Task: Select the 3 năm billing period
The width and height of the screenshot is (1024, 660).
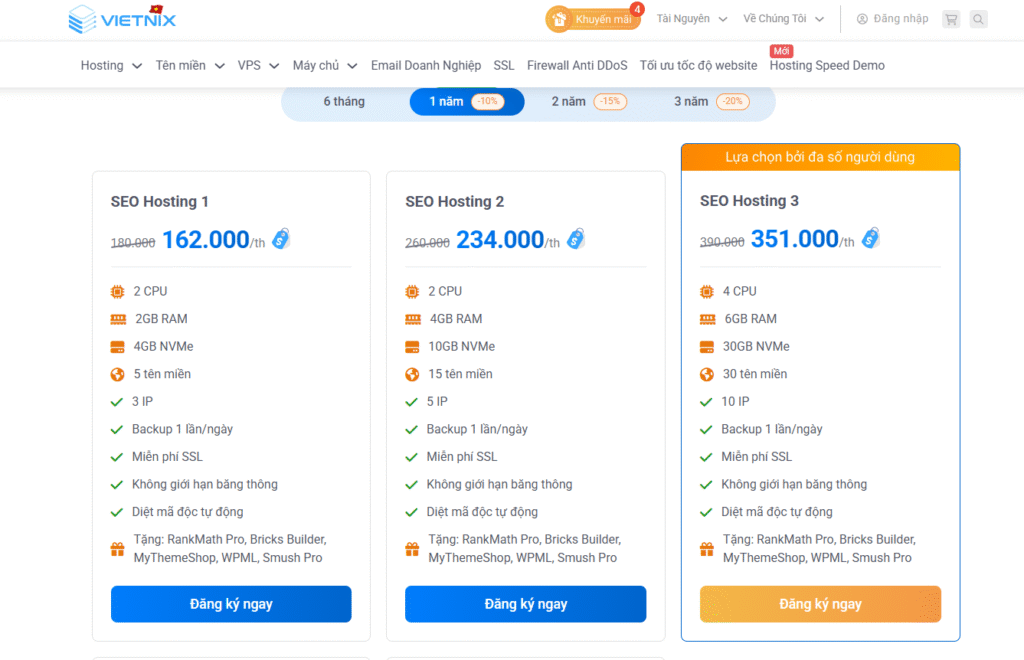Action: pos(710,102)
